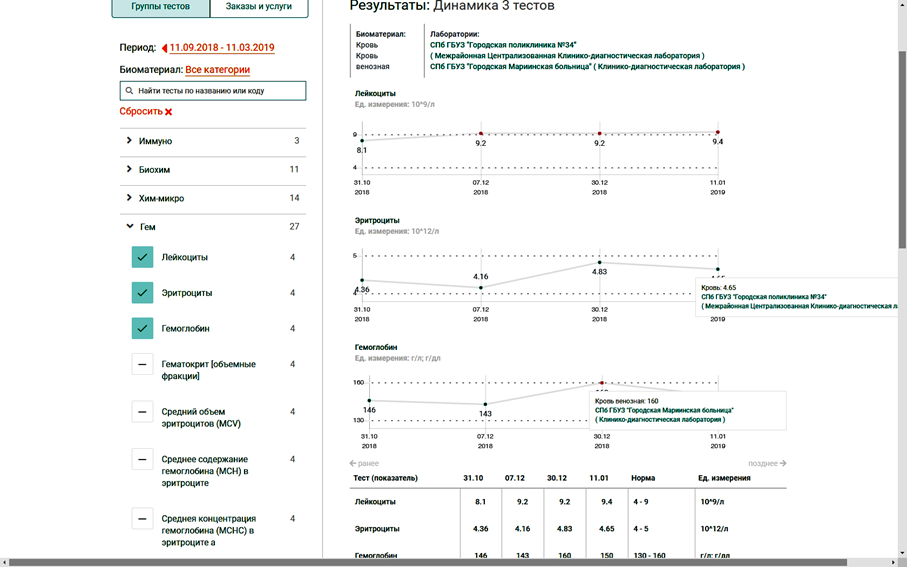Click the 07.12 point on Лейкоциты chart
The image size is (907, 567).
(481, 134)
